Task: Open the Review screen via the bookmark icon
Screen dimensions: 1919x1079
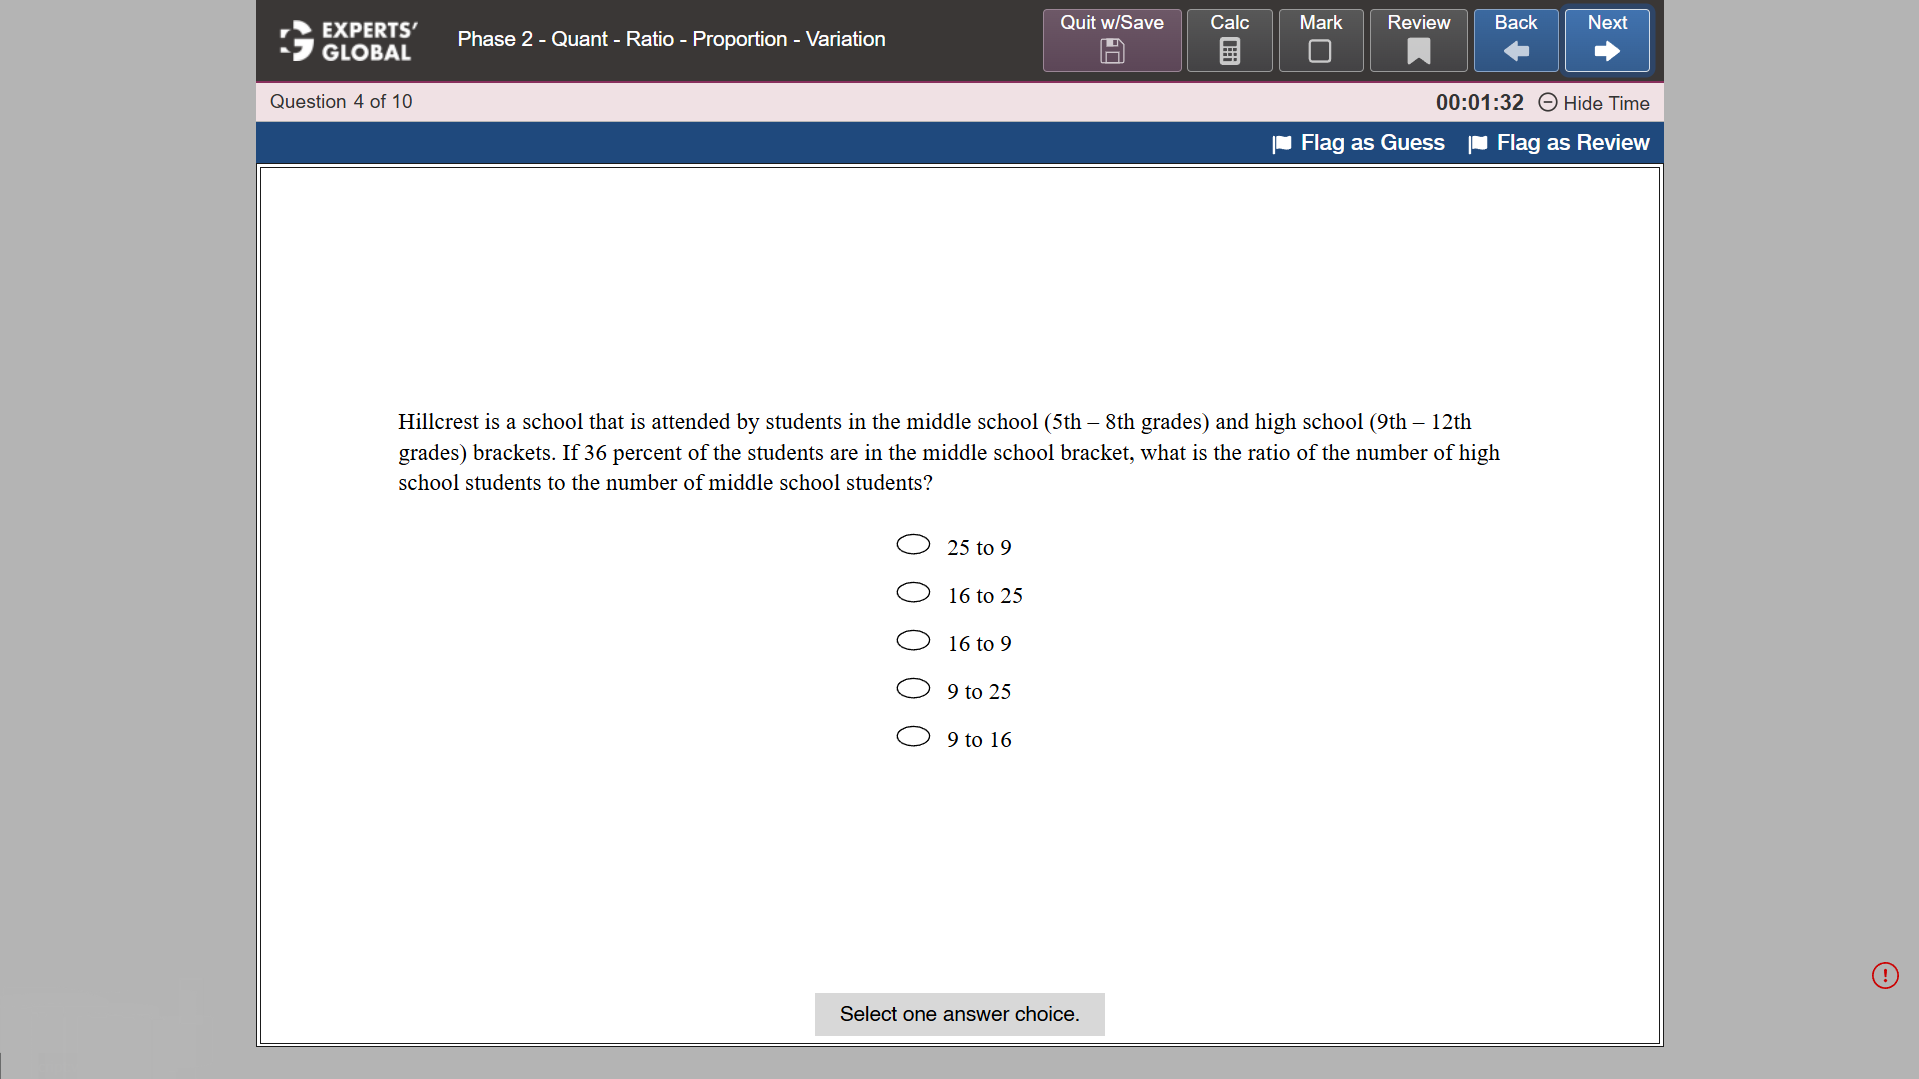Action: click(1417, 49)
